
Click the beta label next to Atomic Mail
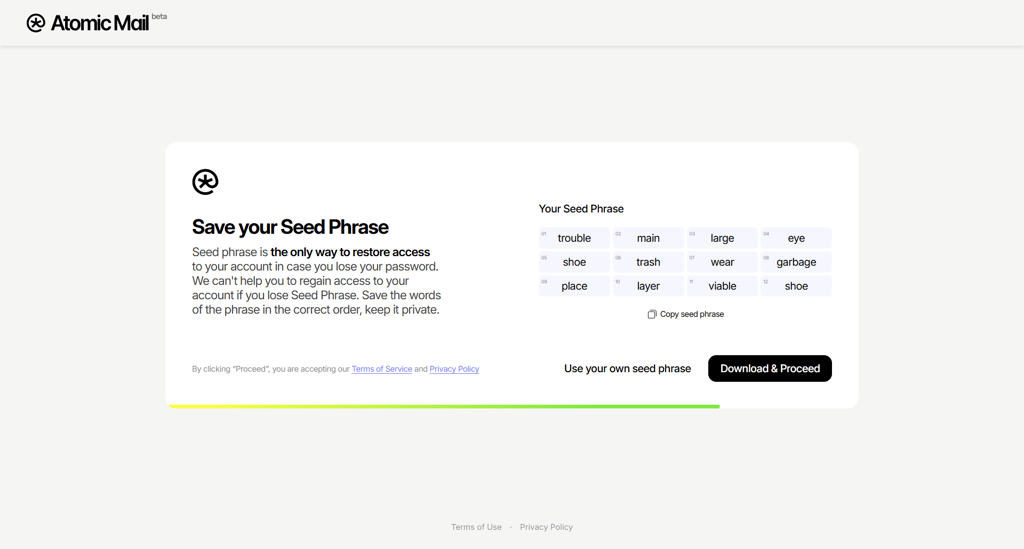[x=159, y=16]
